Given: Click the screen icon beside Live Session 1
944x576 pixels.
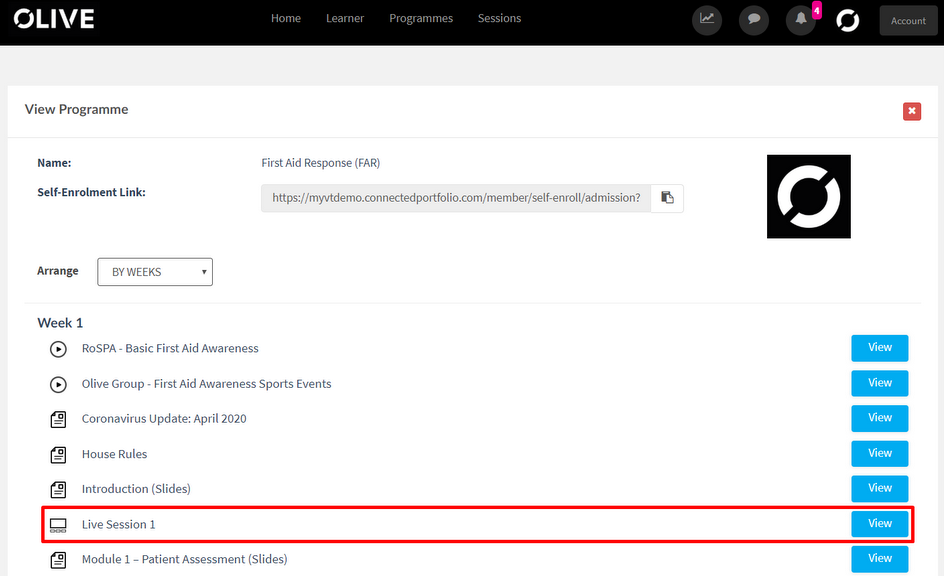Looking at the screenshot, I should click(x=58, y=525).
